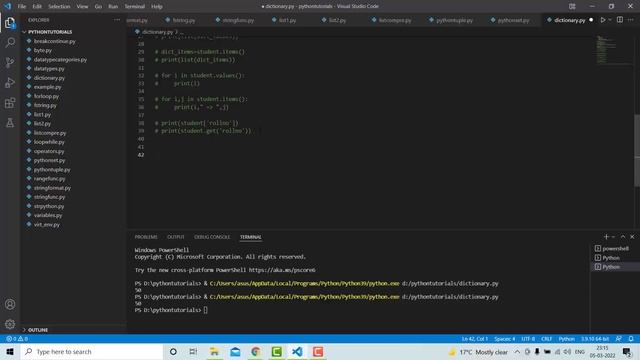Open run button dropdown arrow
640x360 pixels.
pyautogui.click(x=610, y=20)
